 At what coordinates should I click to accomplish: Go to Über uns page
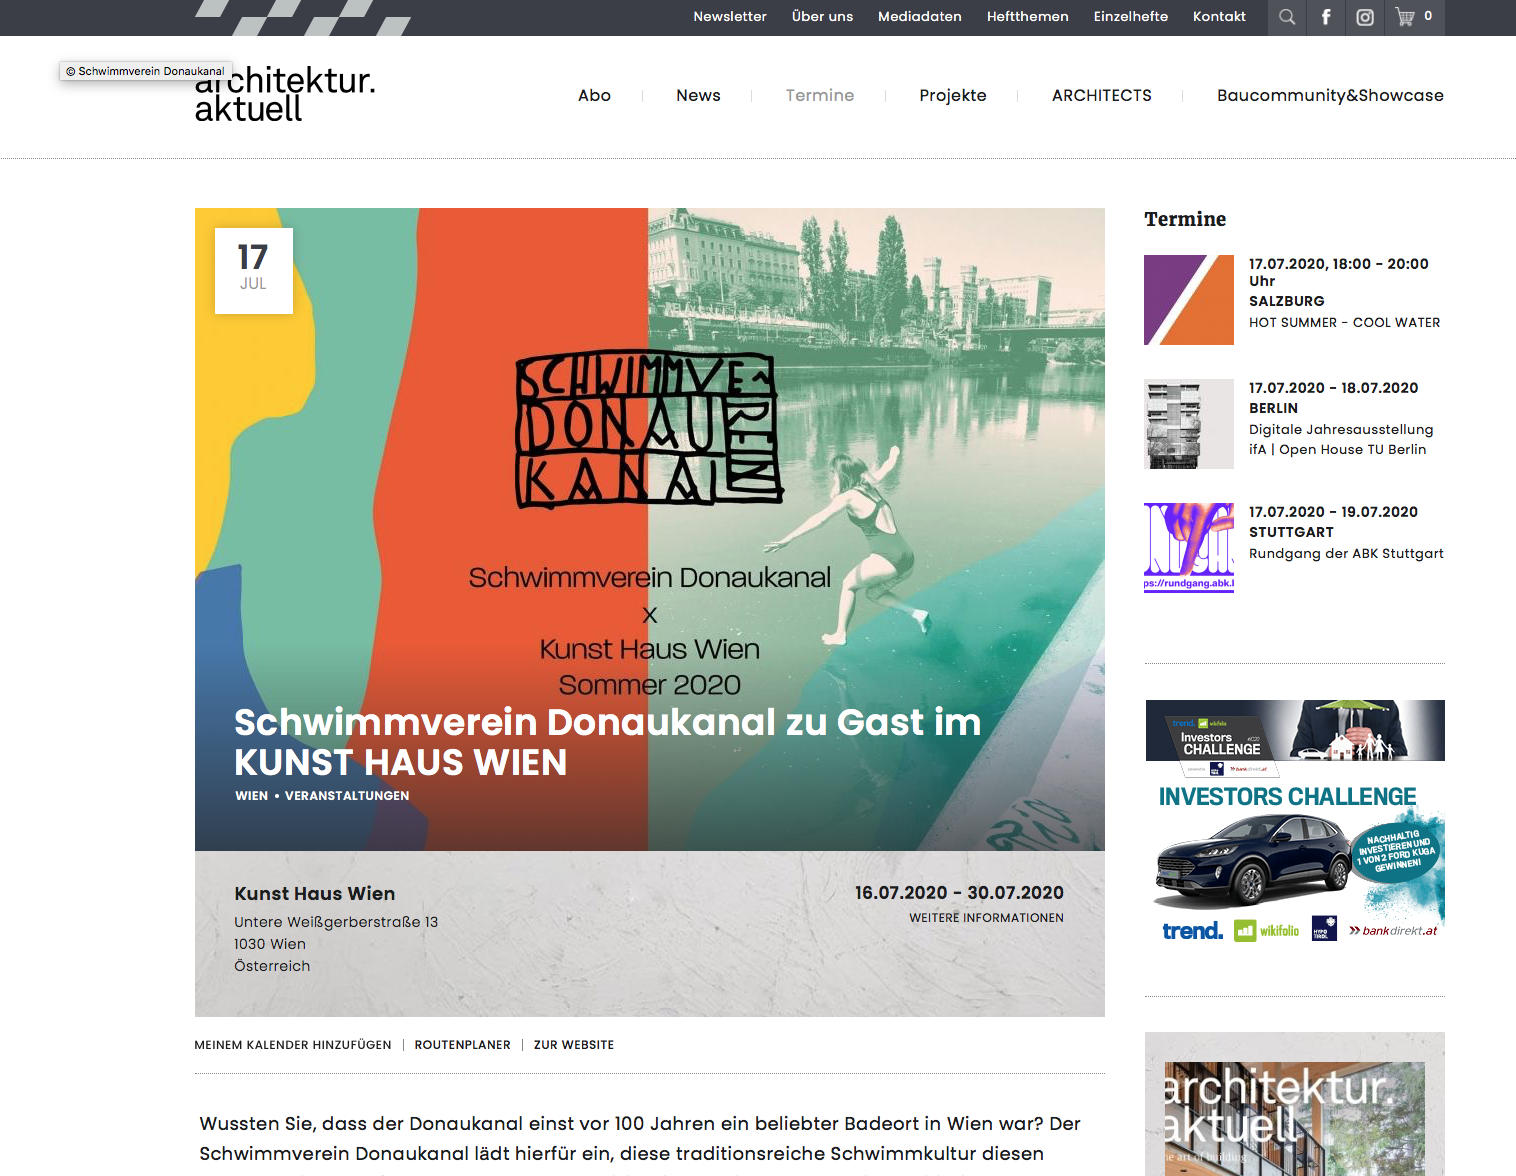[x=822, y=17]
